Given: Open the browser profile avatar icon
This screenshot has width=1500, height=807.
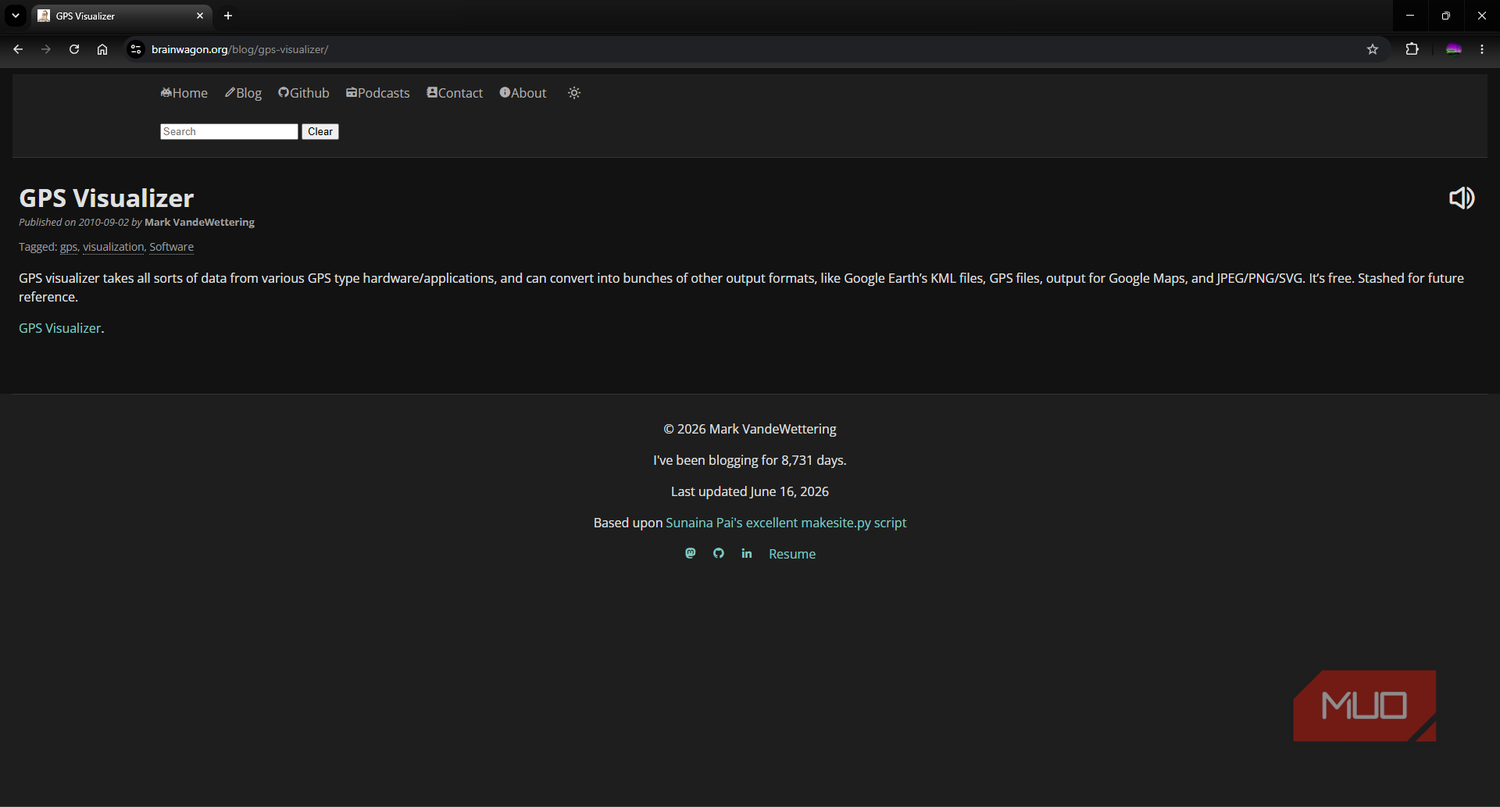Looking at the screenshot, I should (1454, 49).
